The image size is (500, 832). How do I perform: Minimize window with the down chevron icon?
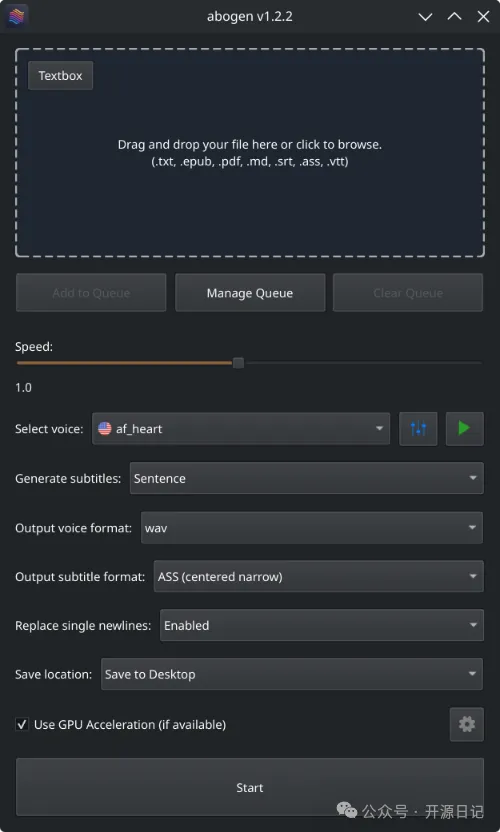(x=425, y=17)
